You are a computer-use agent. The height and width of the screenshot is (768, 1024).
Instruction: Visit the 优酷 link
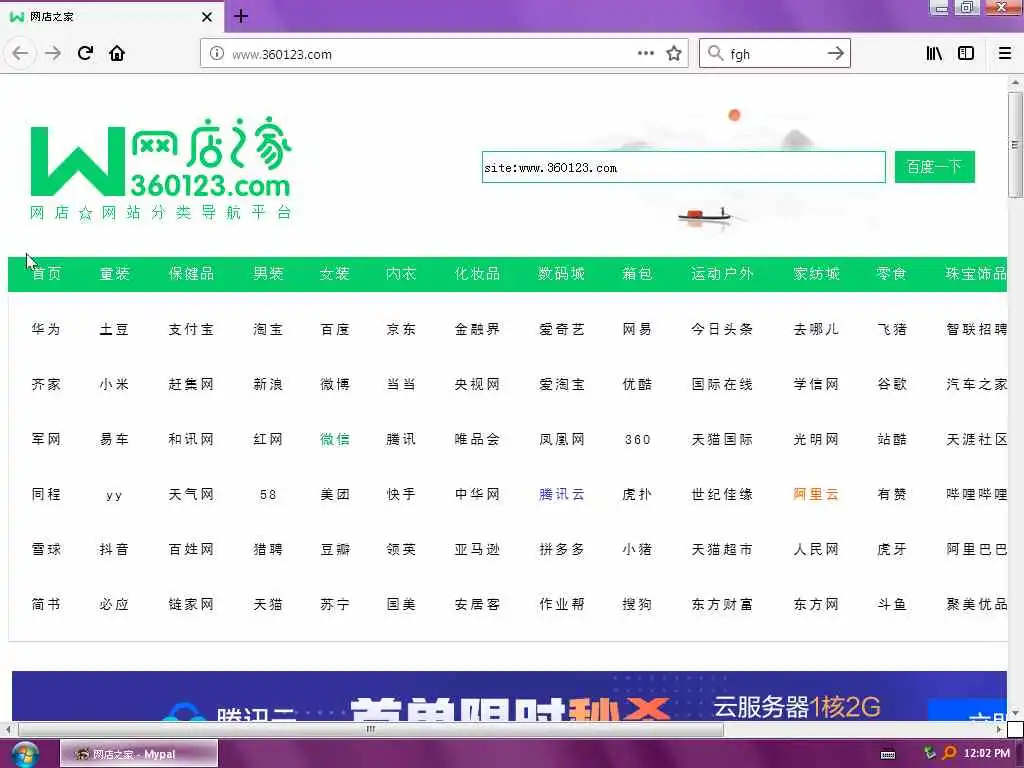637,384
